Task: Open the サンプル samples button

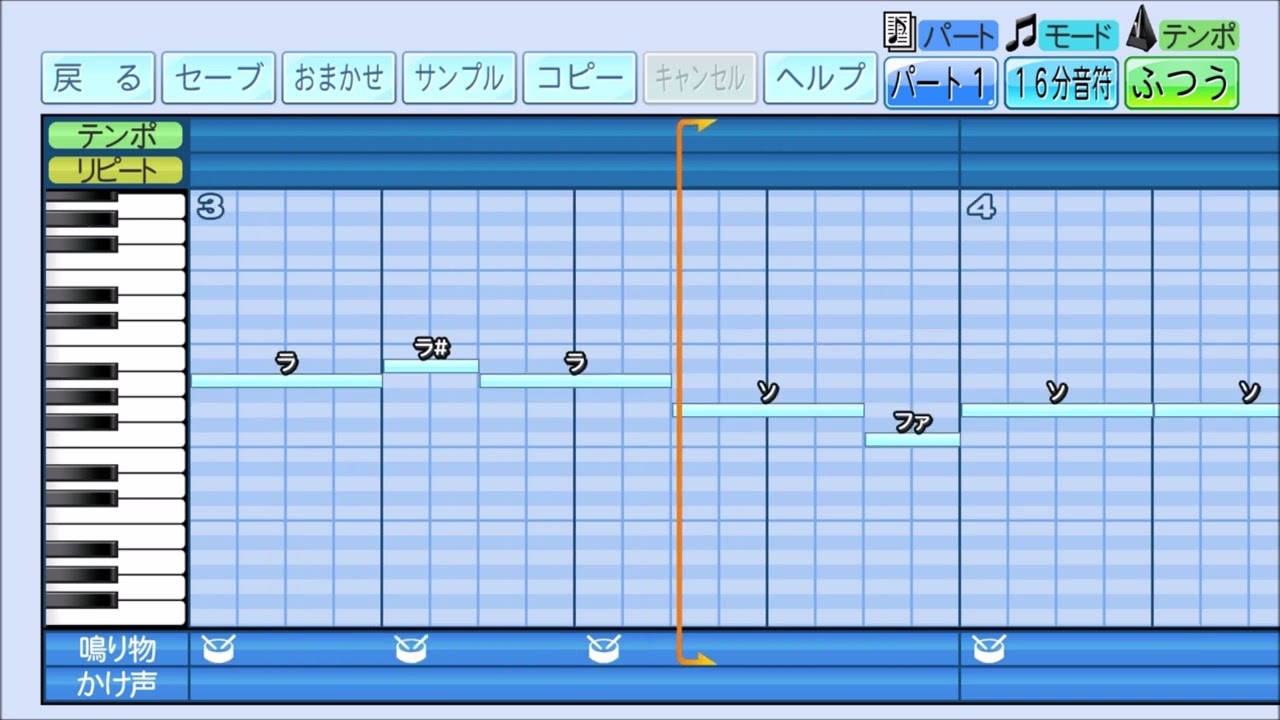Action: click(x=459, y=78)
